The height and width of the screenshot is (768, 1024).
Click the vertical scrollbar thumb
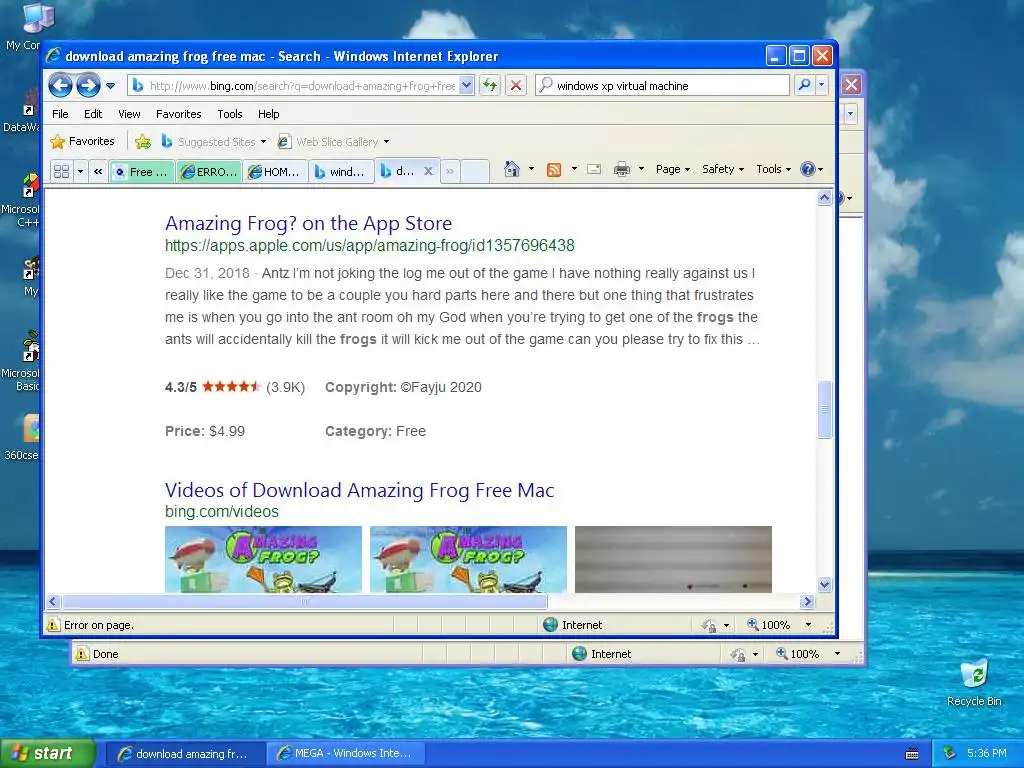824,409
